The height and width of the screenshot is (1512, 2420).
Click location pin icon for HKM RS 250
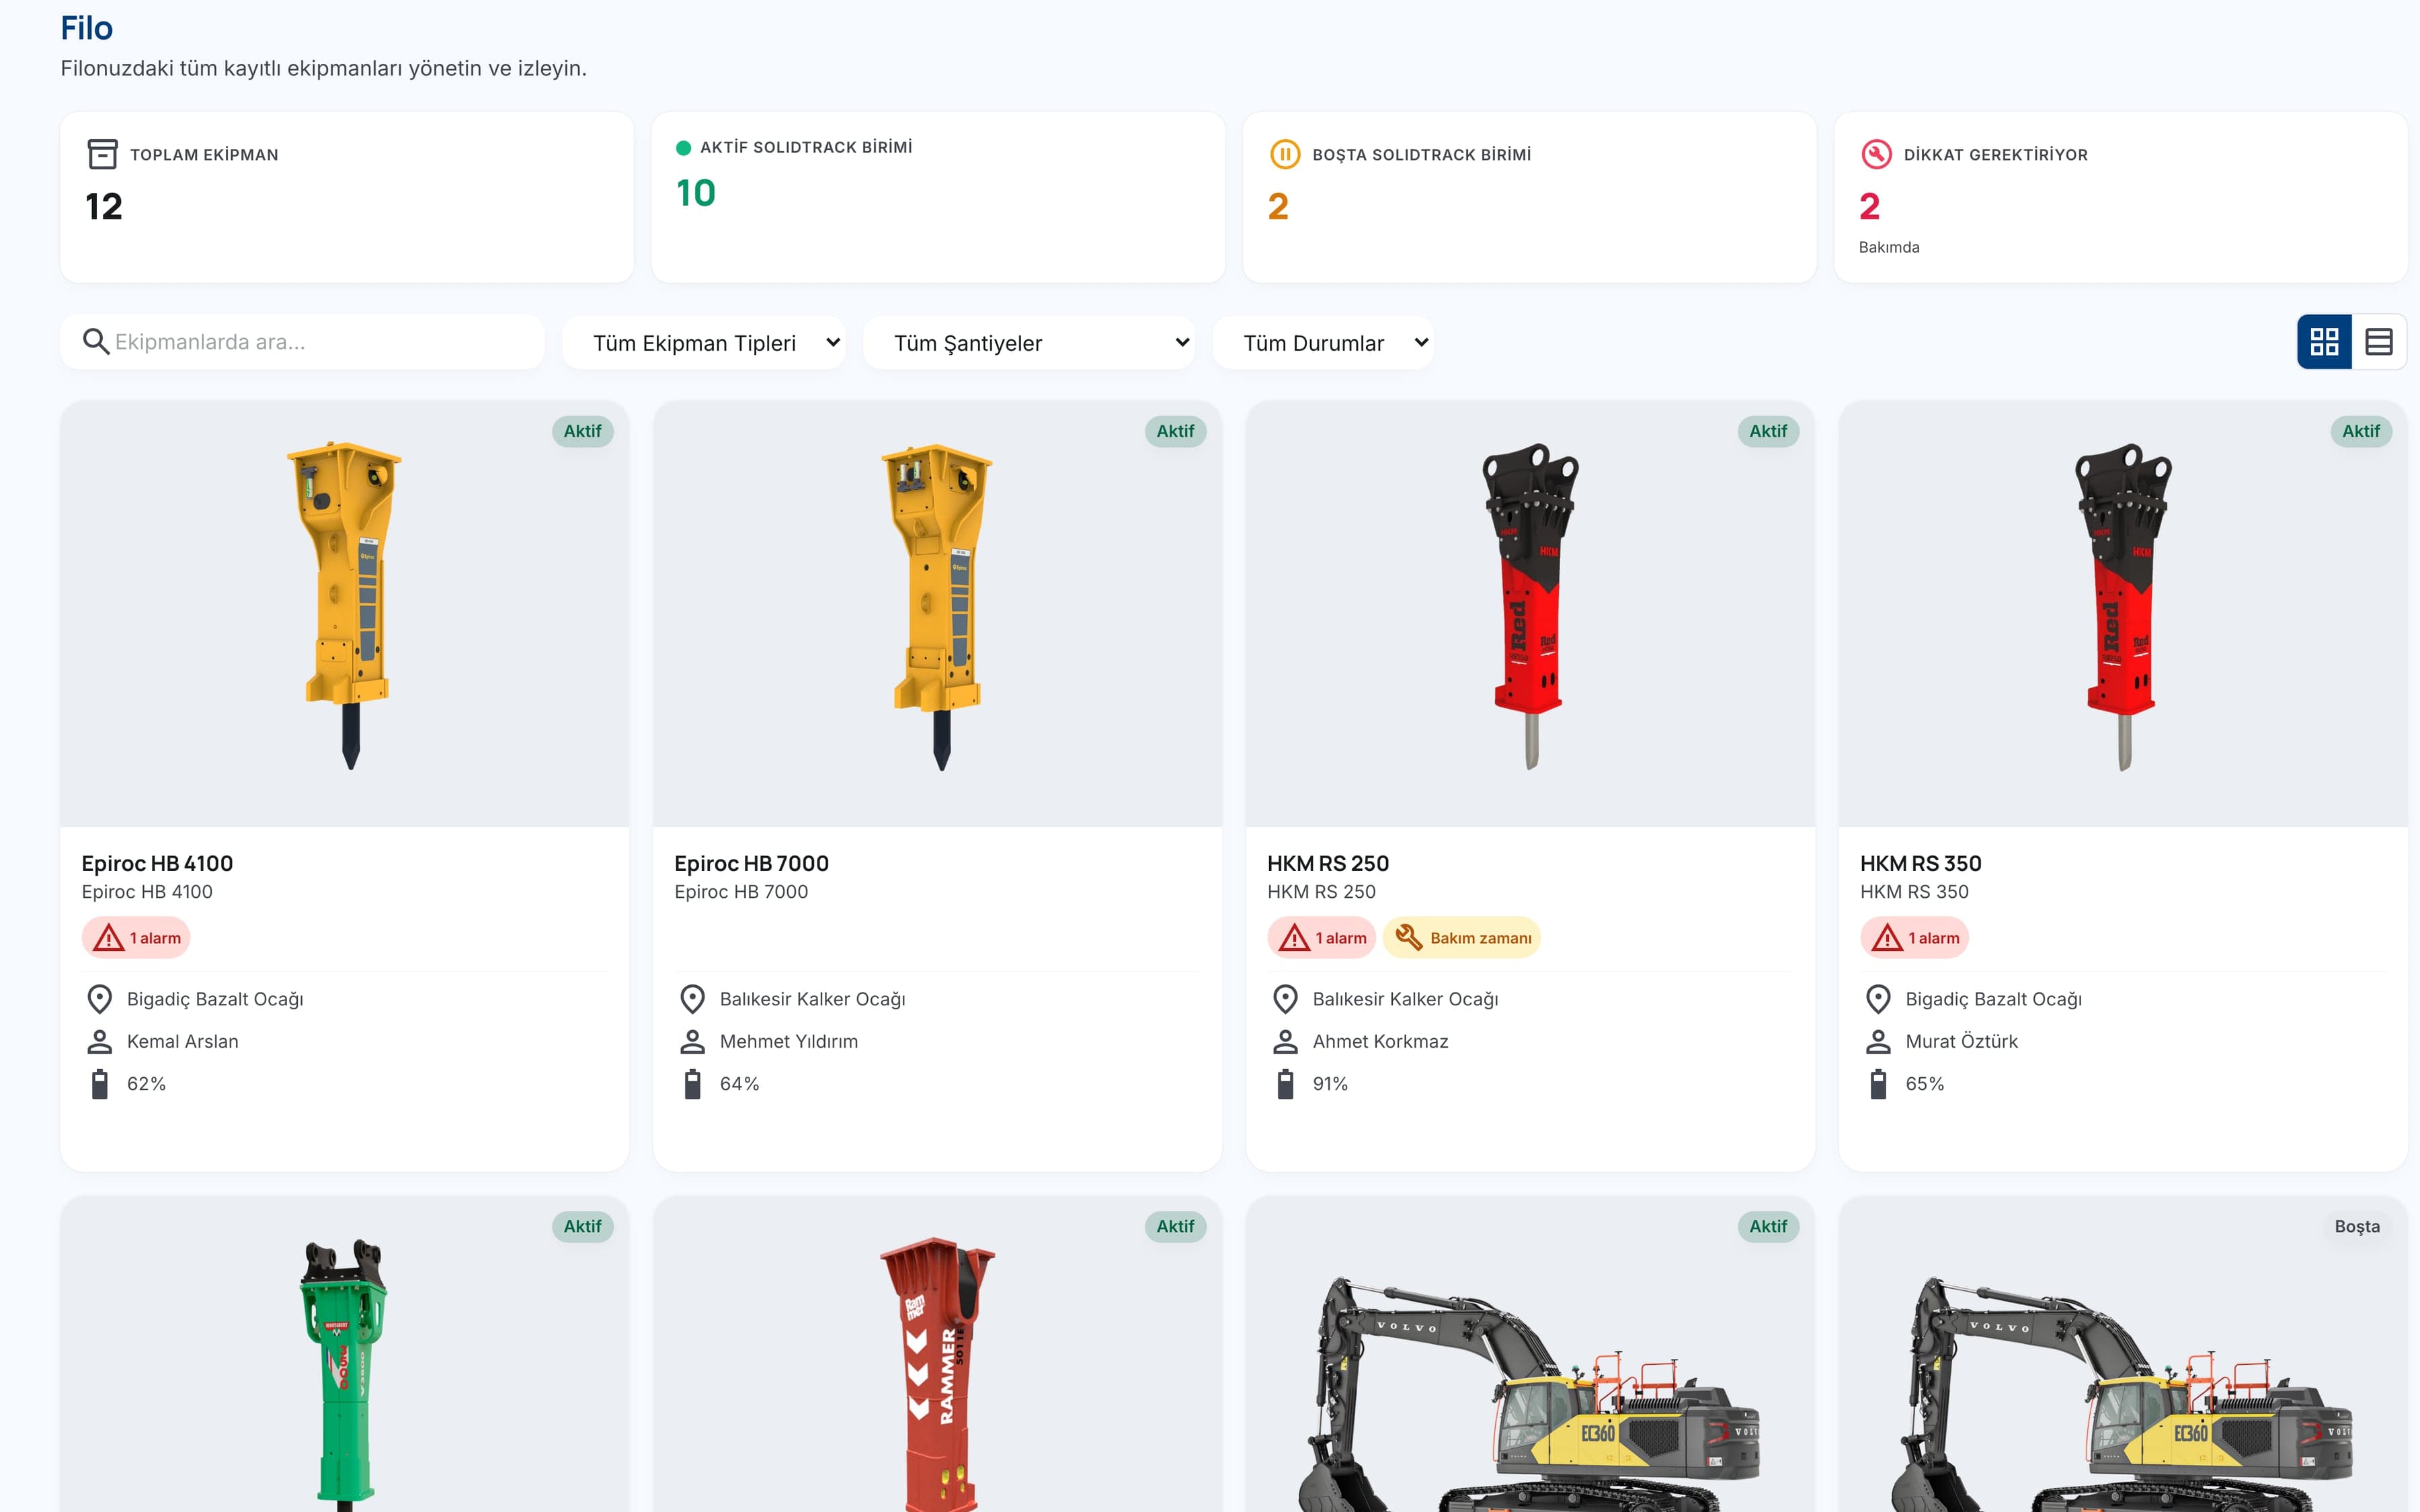coord(1285,999)
